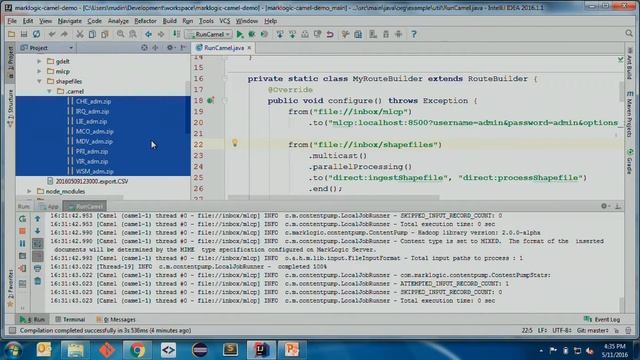640x360 pixels.
Task: Select CHE_adm.zip in the project tree
Action: (93, 101)
